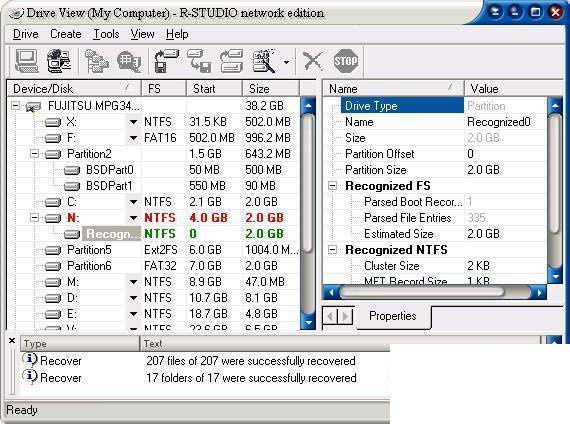The image size is (570, 424).
Task: Click the red STOP icon
Action: pos(345,61)
